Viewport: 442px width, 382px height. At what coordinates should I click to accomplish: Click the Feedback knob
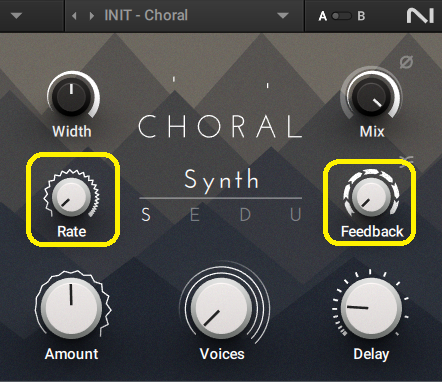[x=371, y=197]
